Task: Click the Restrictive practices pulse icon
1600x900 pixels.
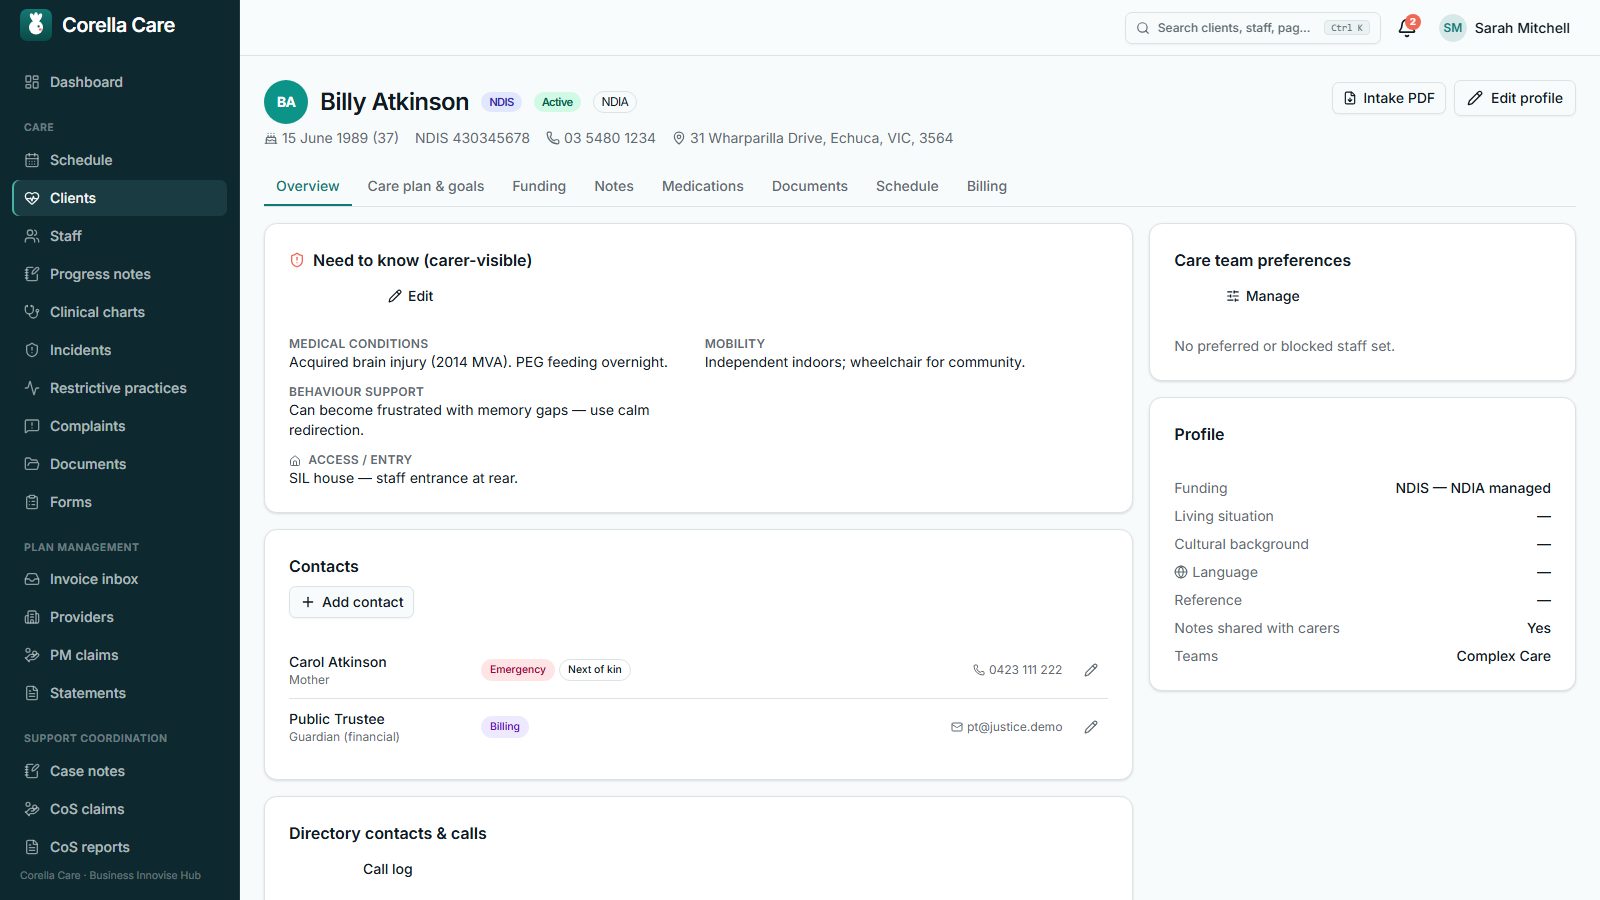Action: (x=32, y=388)
